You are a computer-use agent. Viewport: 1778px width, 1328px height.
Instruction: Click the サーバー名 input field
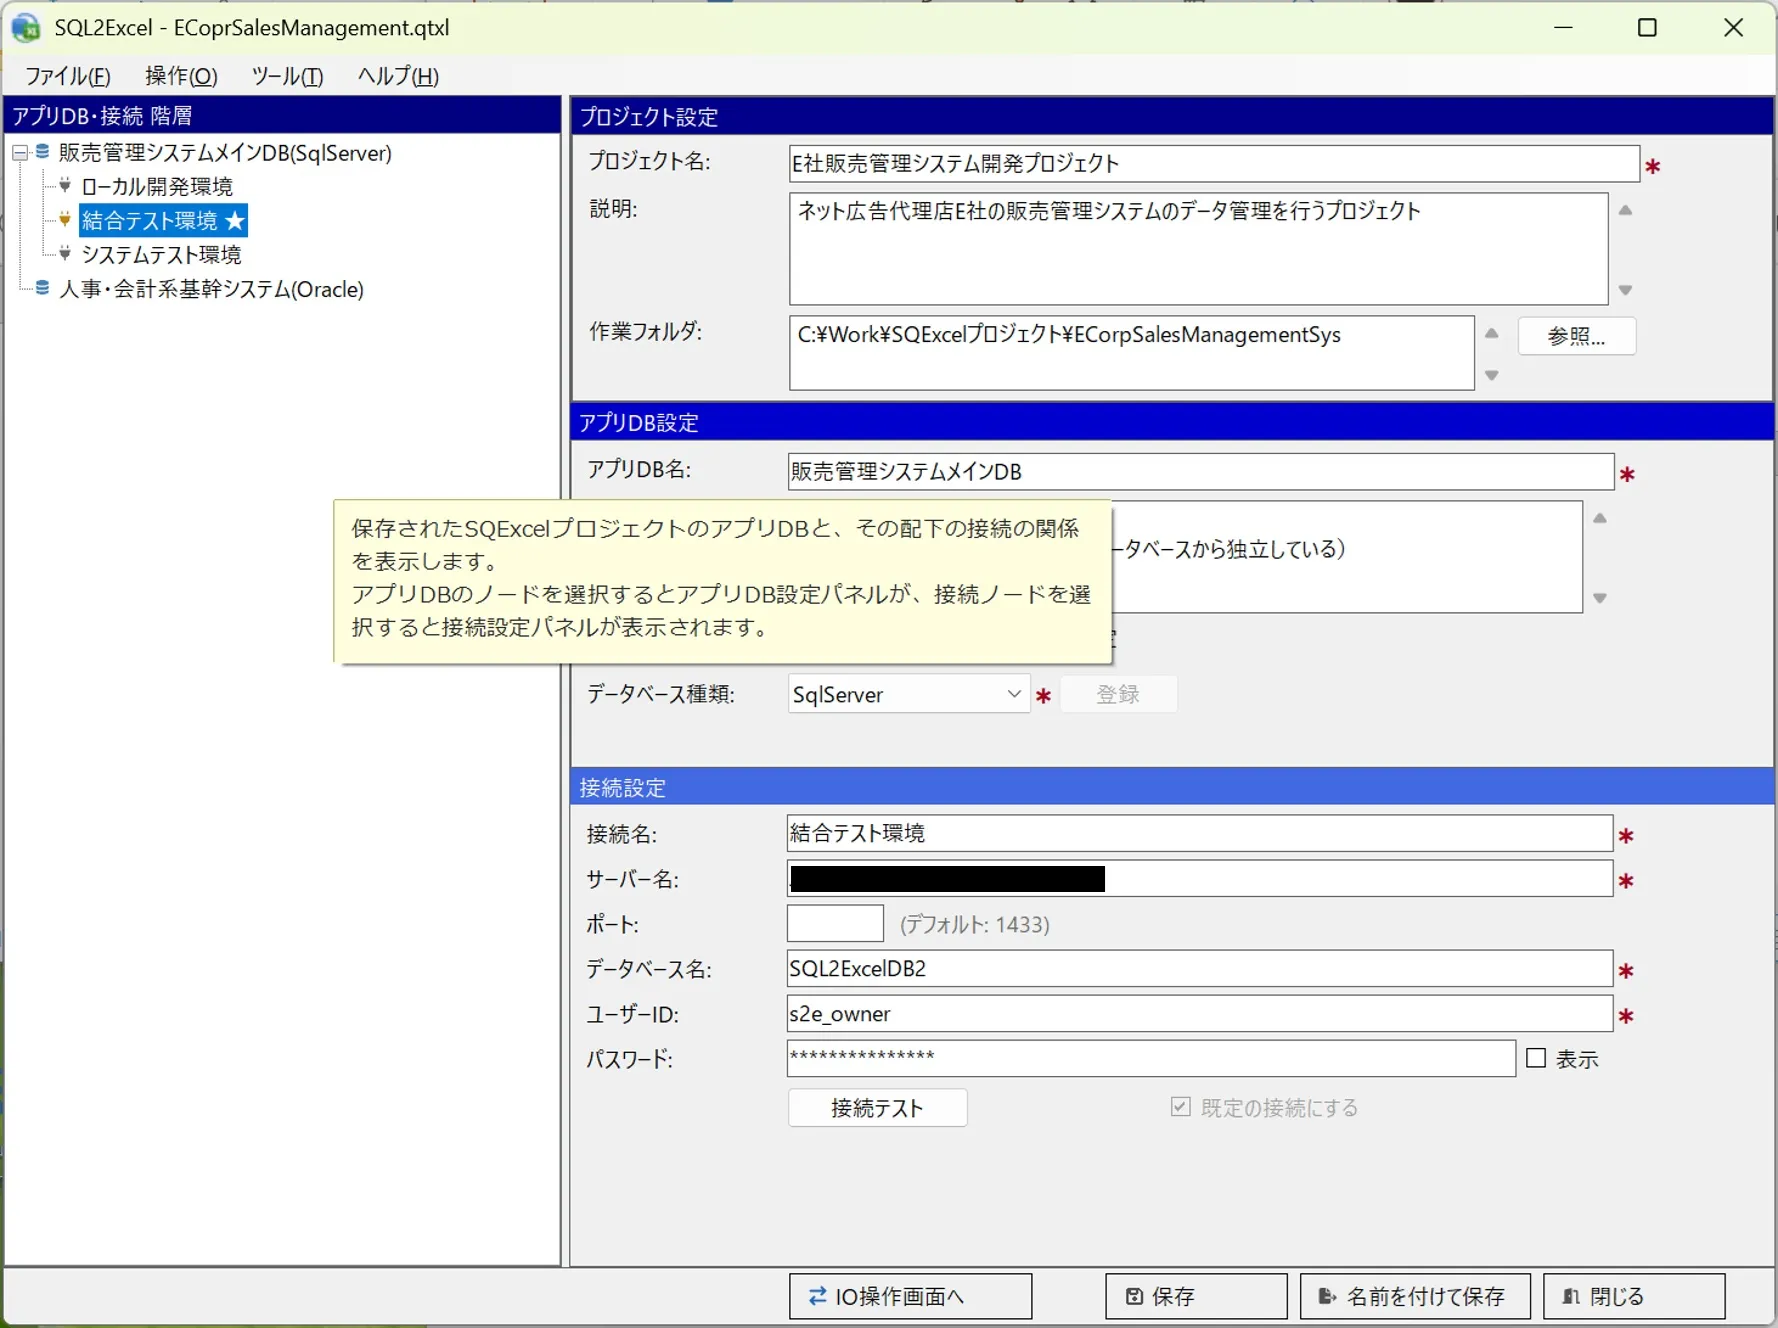pos(1200,878)
